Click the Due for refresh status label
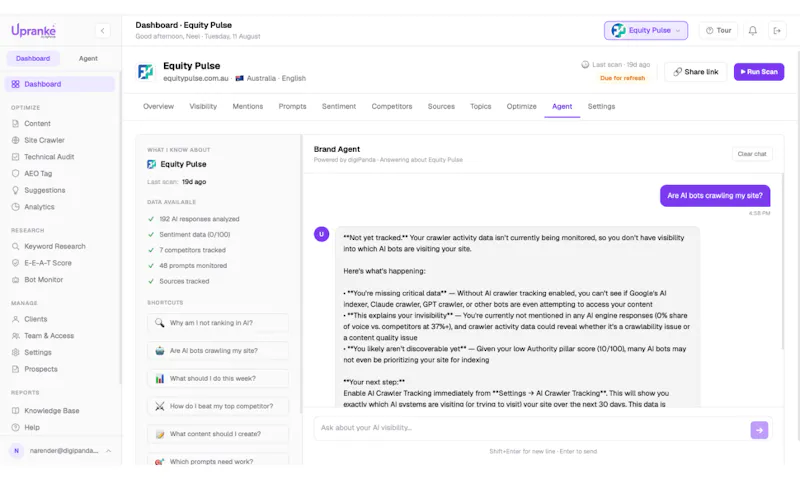This screenshot has width=800, height=479. coord(622,78)
